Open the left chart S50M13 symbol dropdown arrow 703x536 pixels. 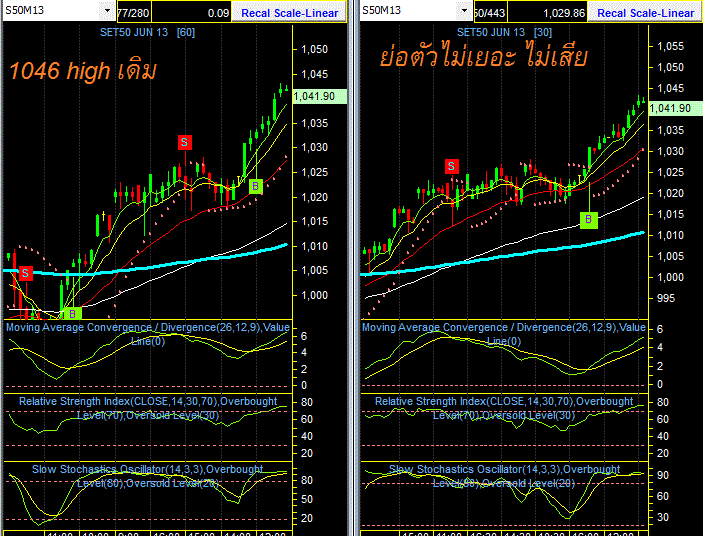click(107, 10)
